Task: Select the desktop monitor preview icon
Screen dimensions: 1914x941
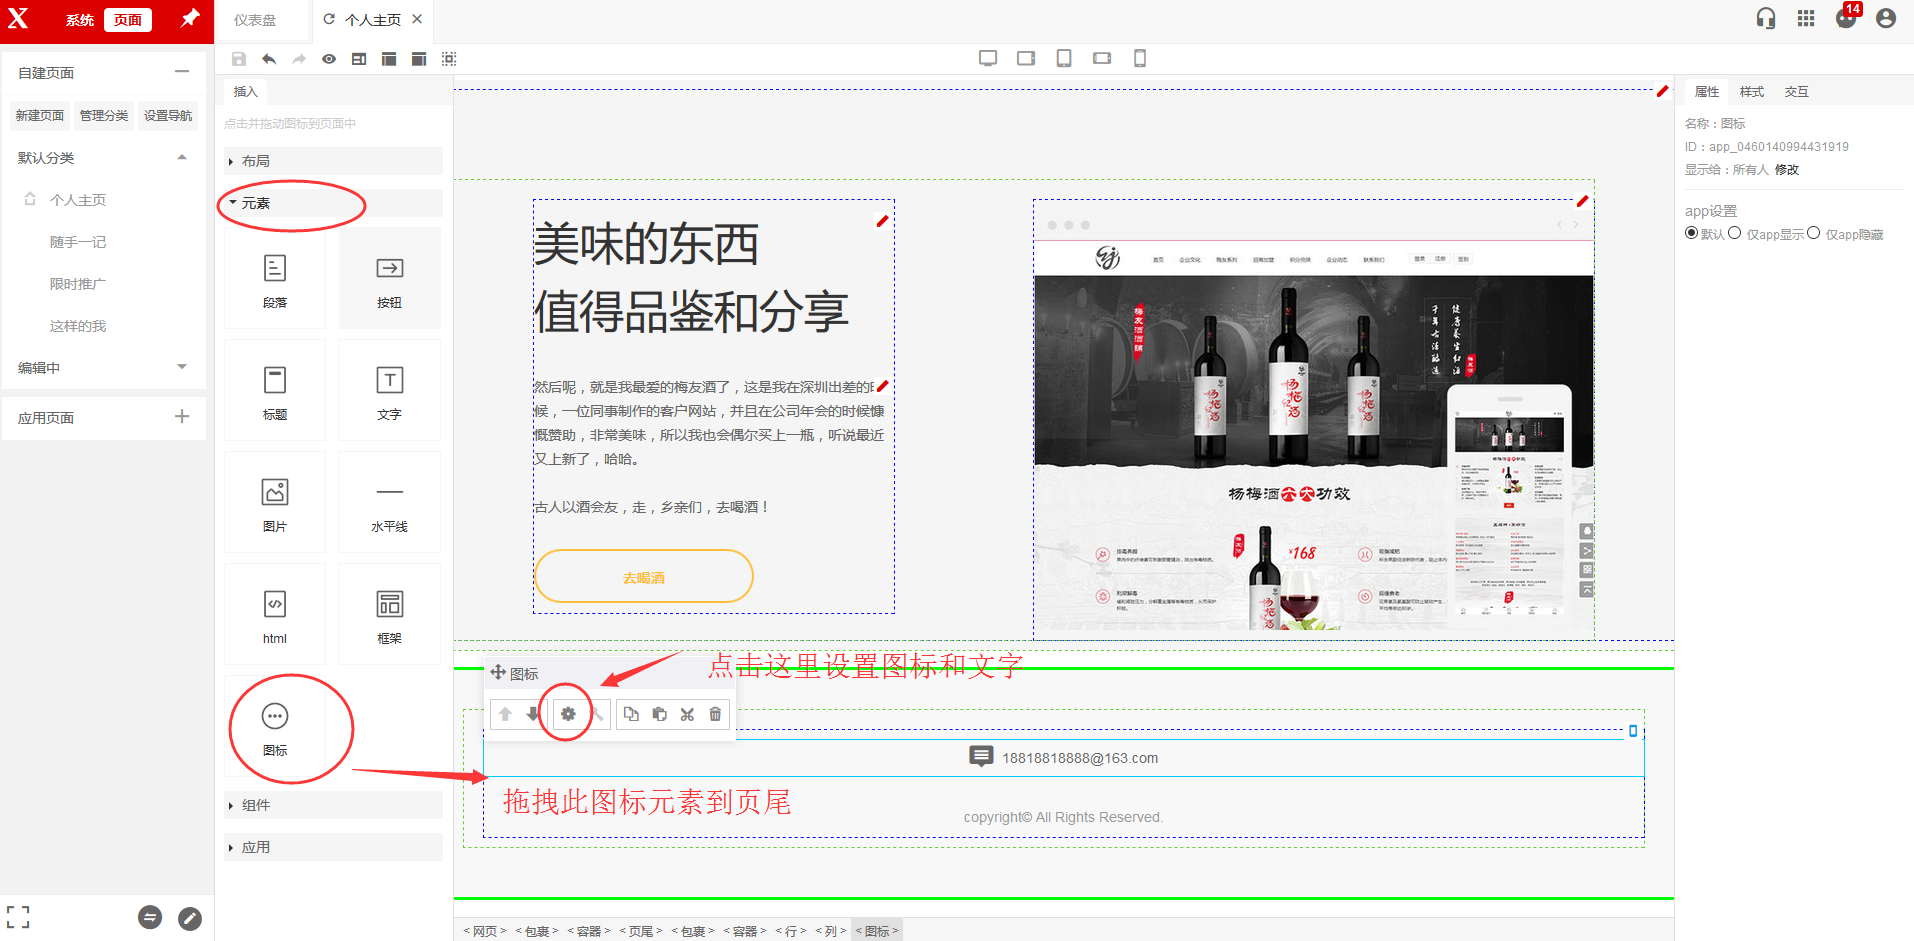Action: click(988, 58)
